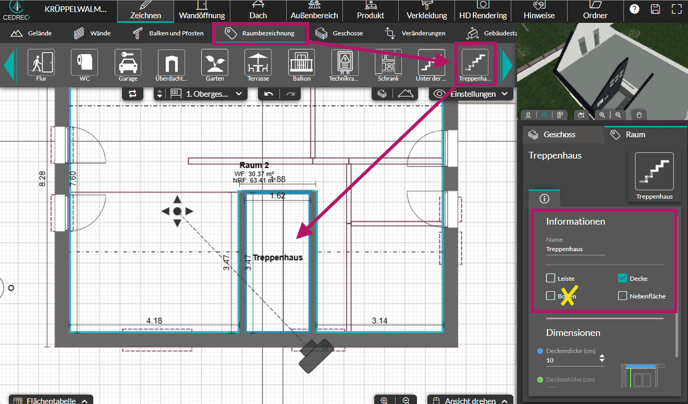Choose the WC room type icon
Screen dimensions: 688x404
[84, 65]
